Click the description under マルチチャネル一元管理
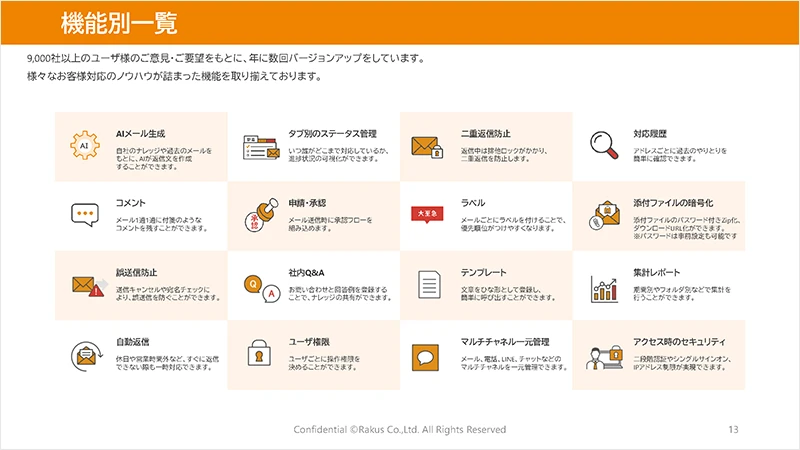This screenshot has height=450, width=800. click(x=514, y=363)
